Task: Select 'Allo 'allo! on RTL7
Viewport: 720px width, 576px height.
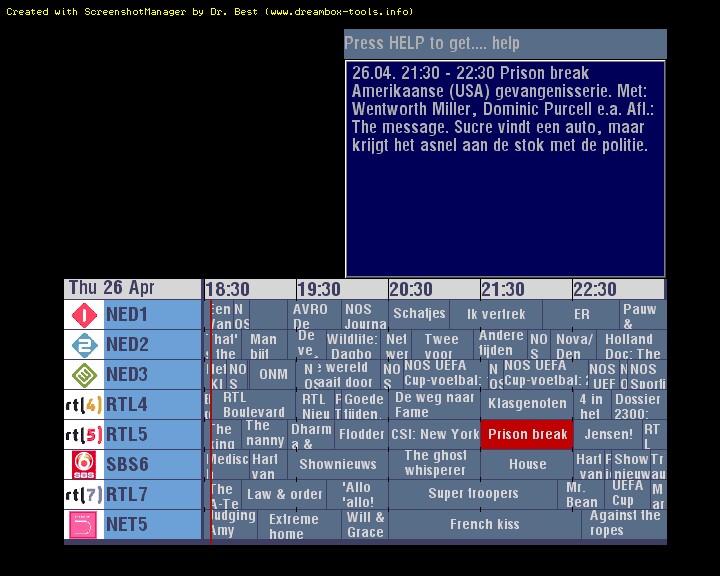Action: 358,495
